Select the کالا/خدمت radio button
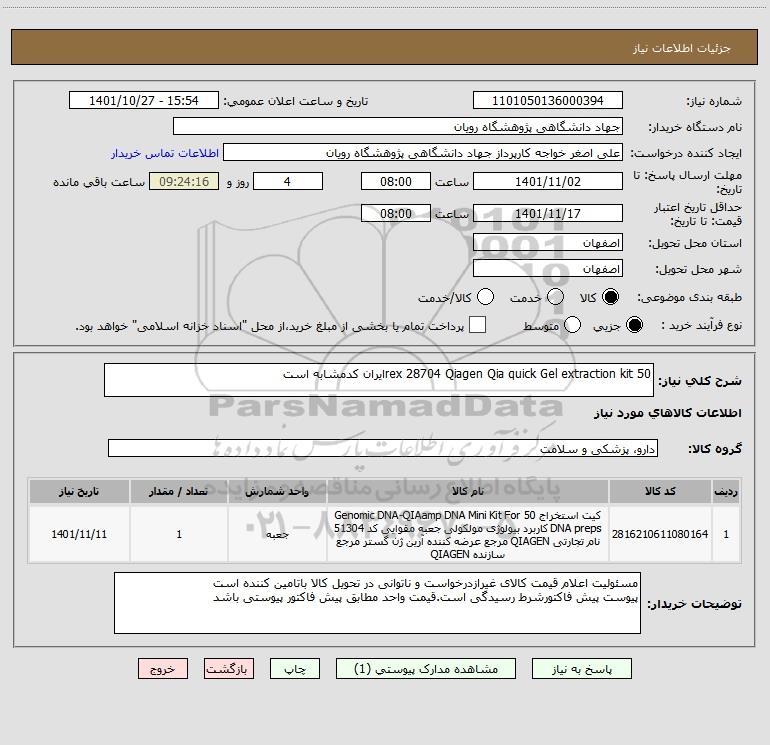Screen dimensions: 770x745 coord(485,297)
